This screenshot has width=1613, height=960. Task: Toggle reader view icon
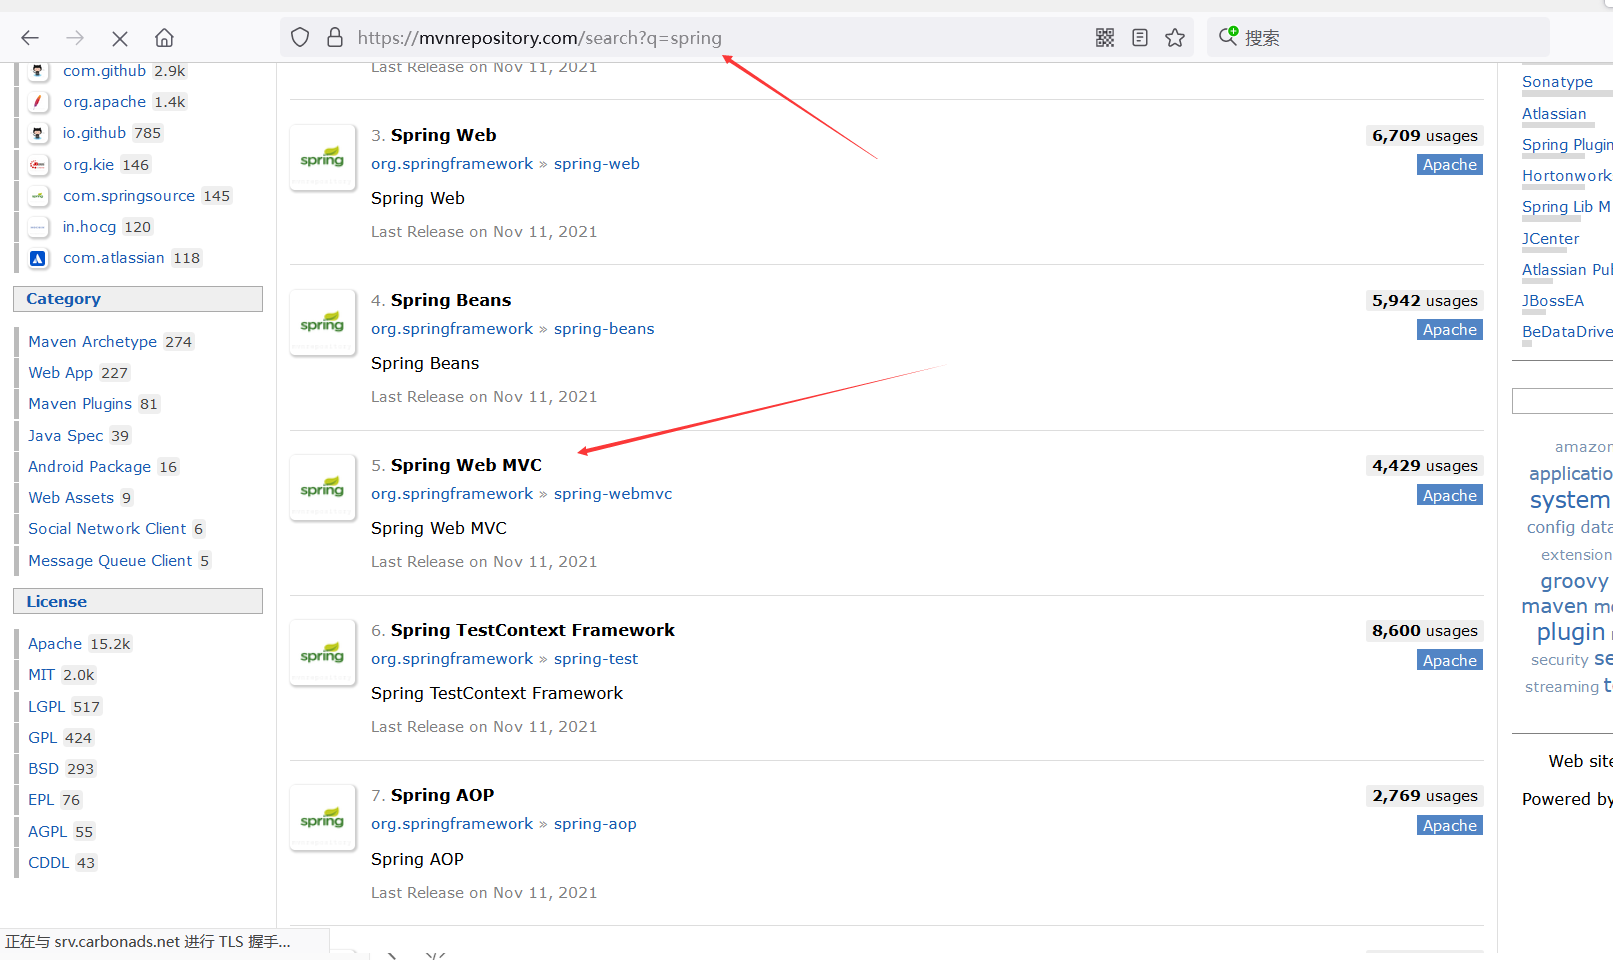point(1140,38)
